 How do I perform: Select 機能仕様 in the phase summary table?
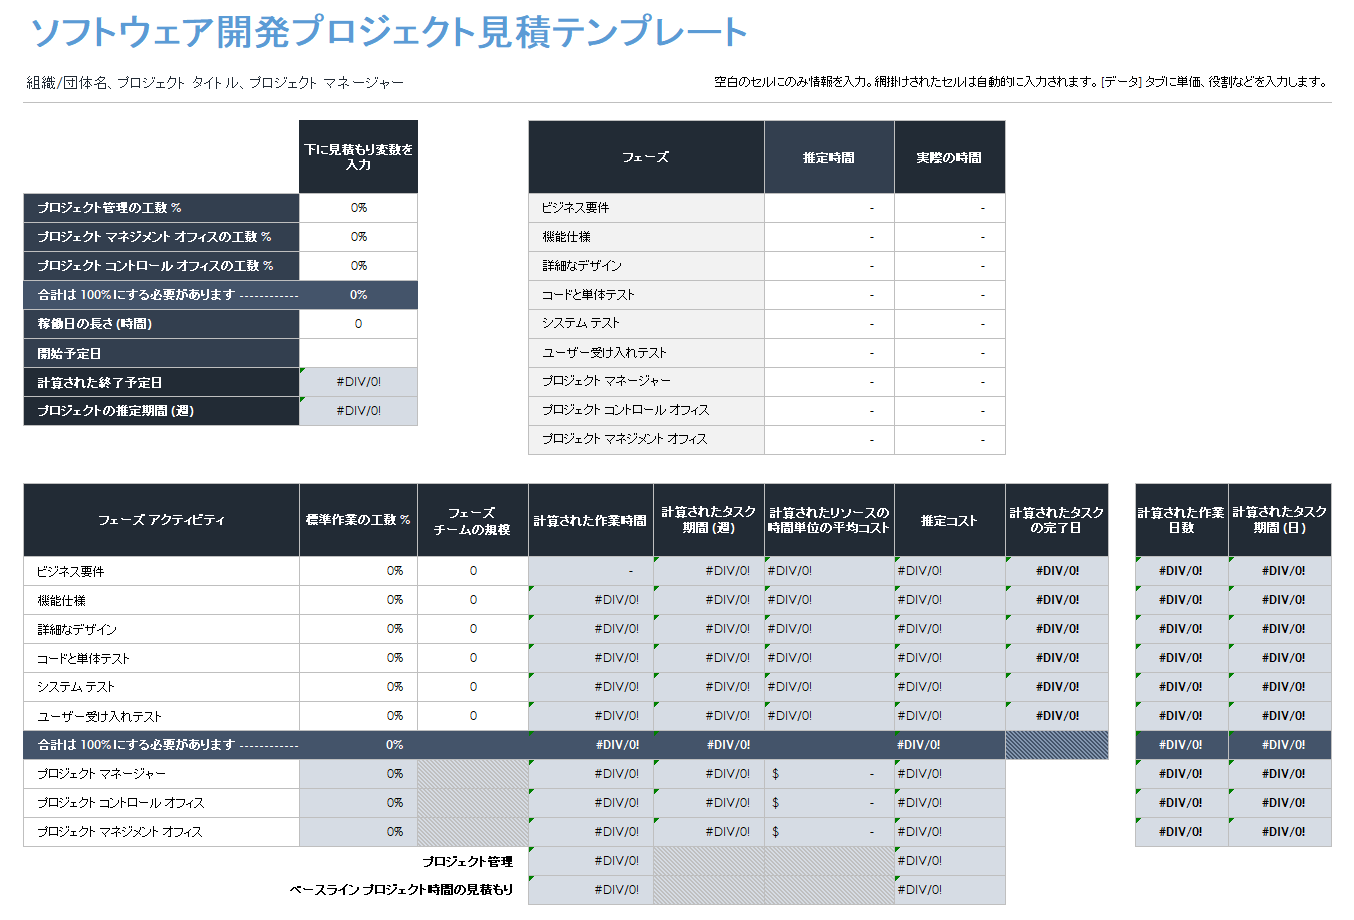[x=646, y=237]
